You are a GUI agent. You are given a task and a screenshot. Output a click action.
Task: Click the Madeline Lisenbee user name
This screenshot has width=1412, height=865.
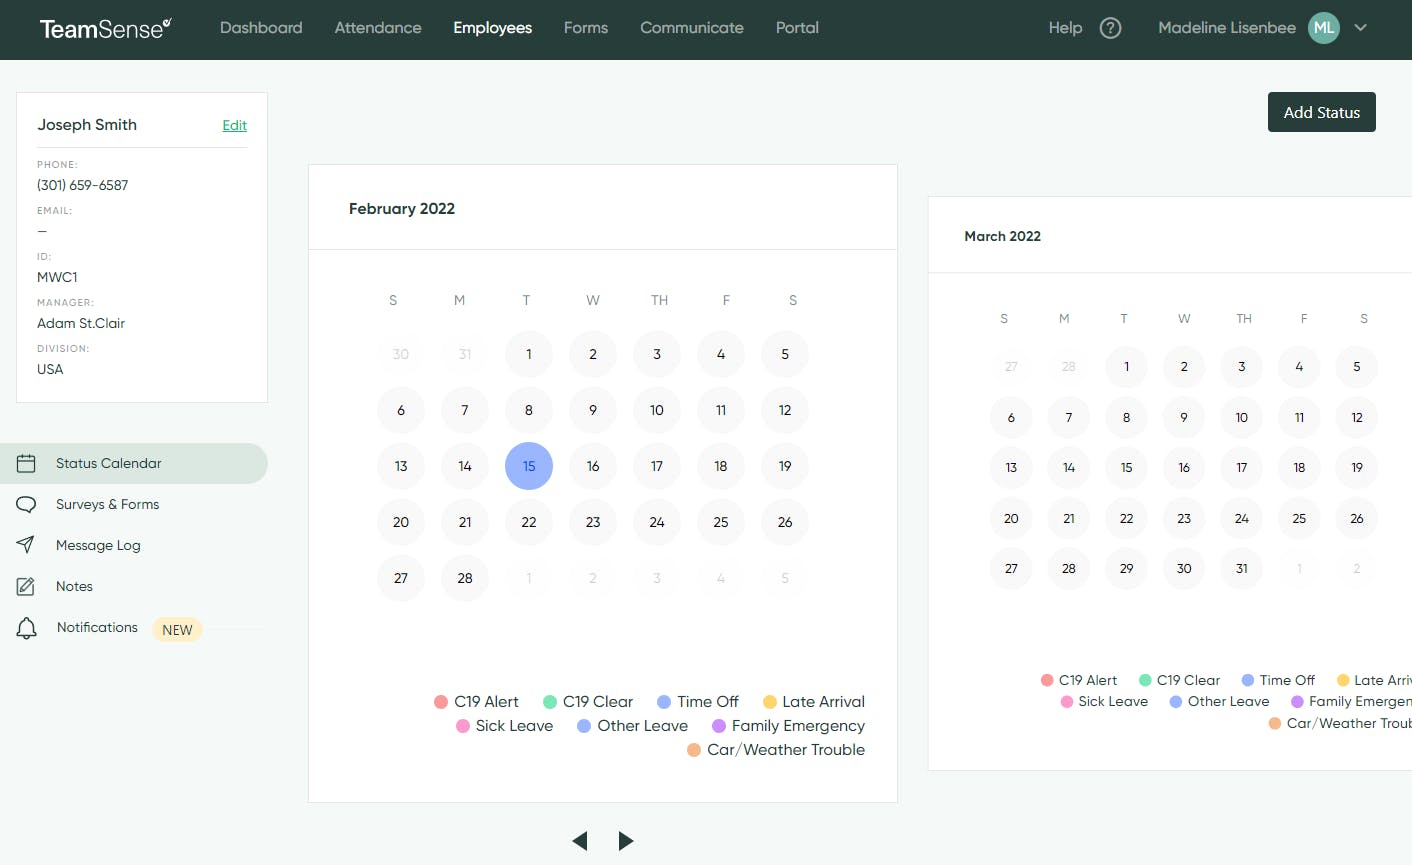1227,28
